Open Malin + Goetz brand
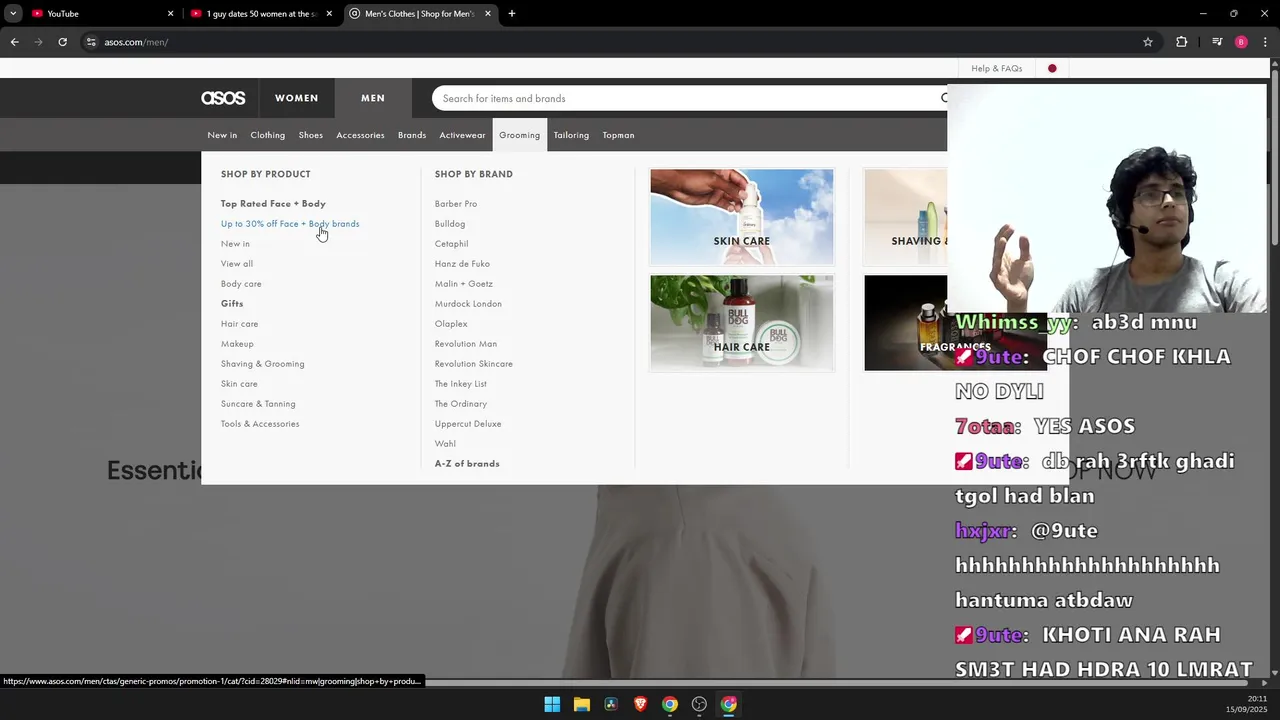1280x720 pixels. click(x=464, y=284)
